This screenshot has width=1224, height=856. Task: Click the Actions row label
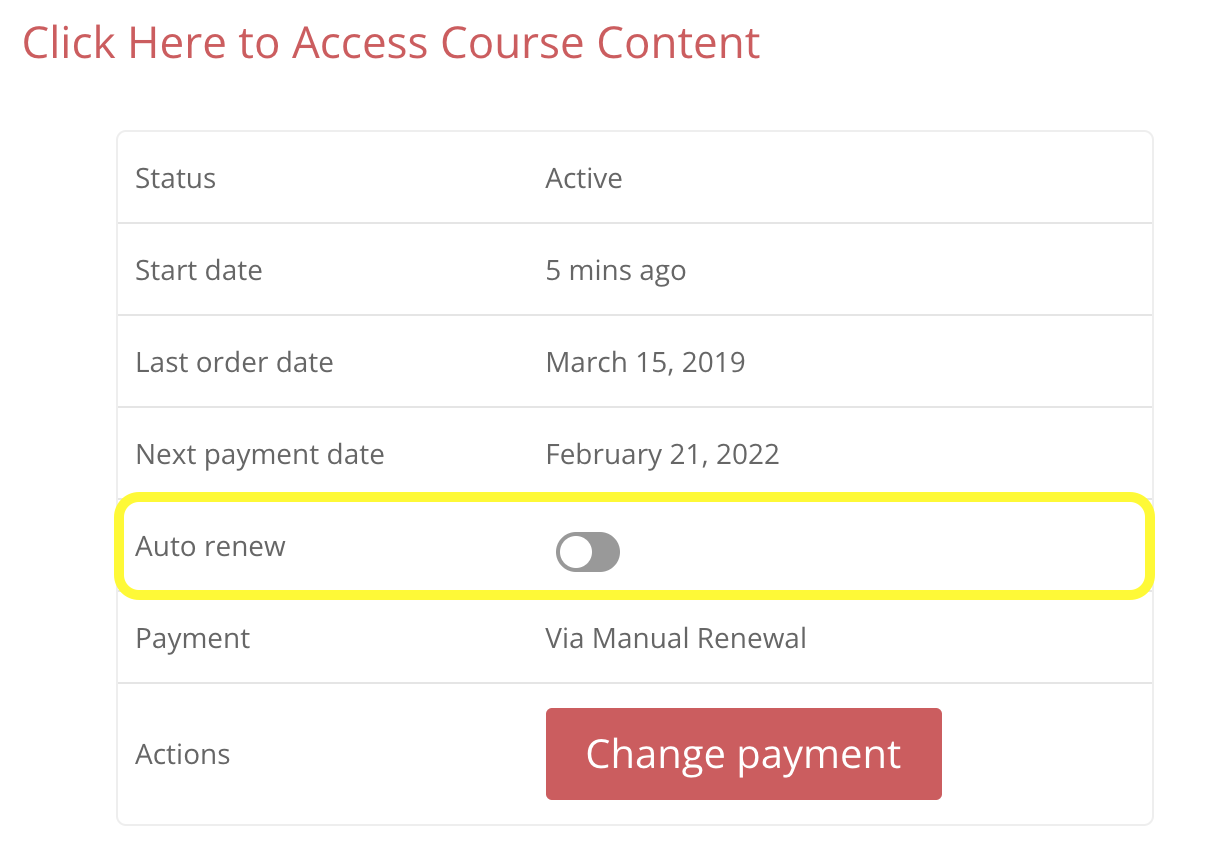183,755
